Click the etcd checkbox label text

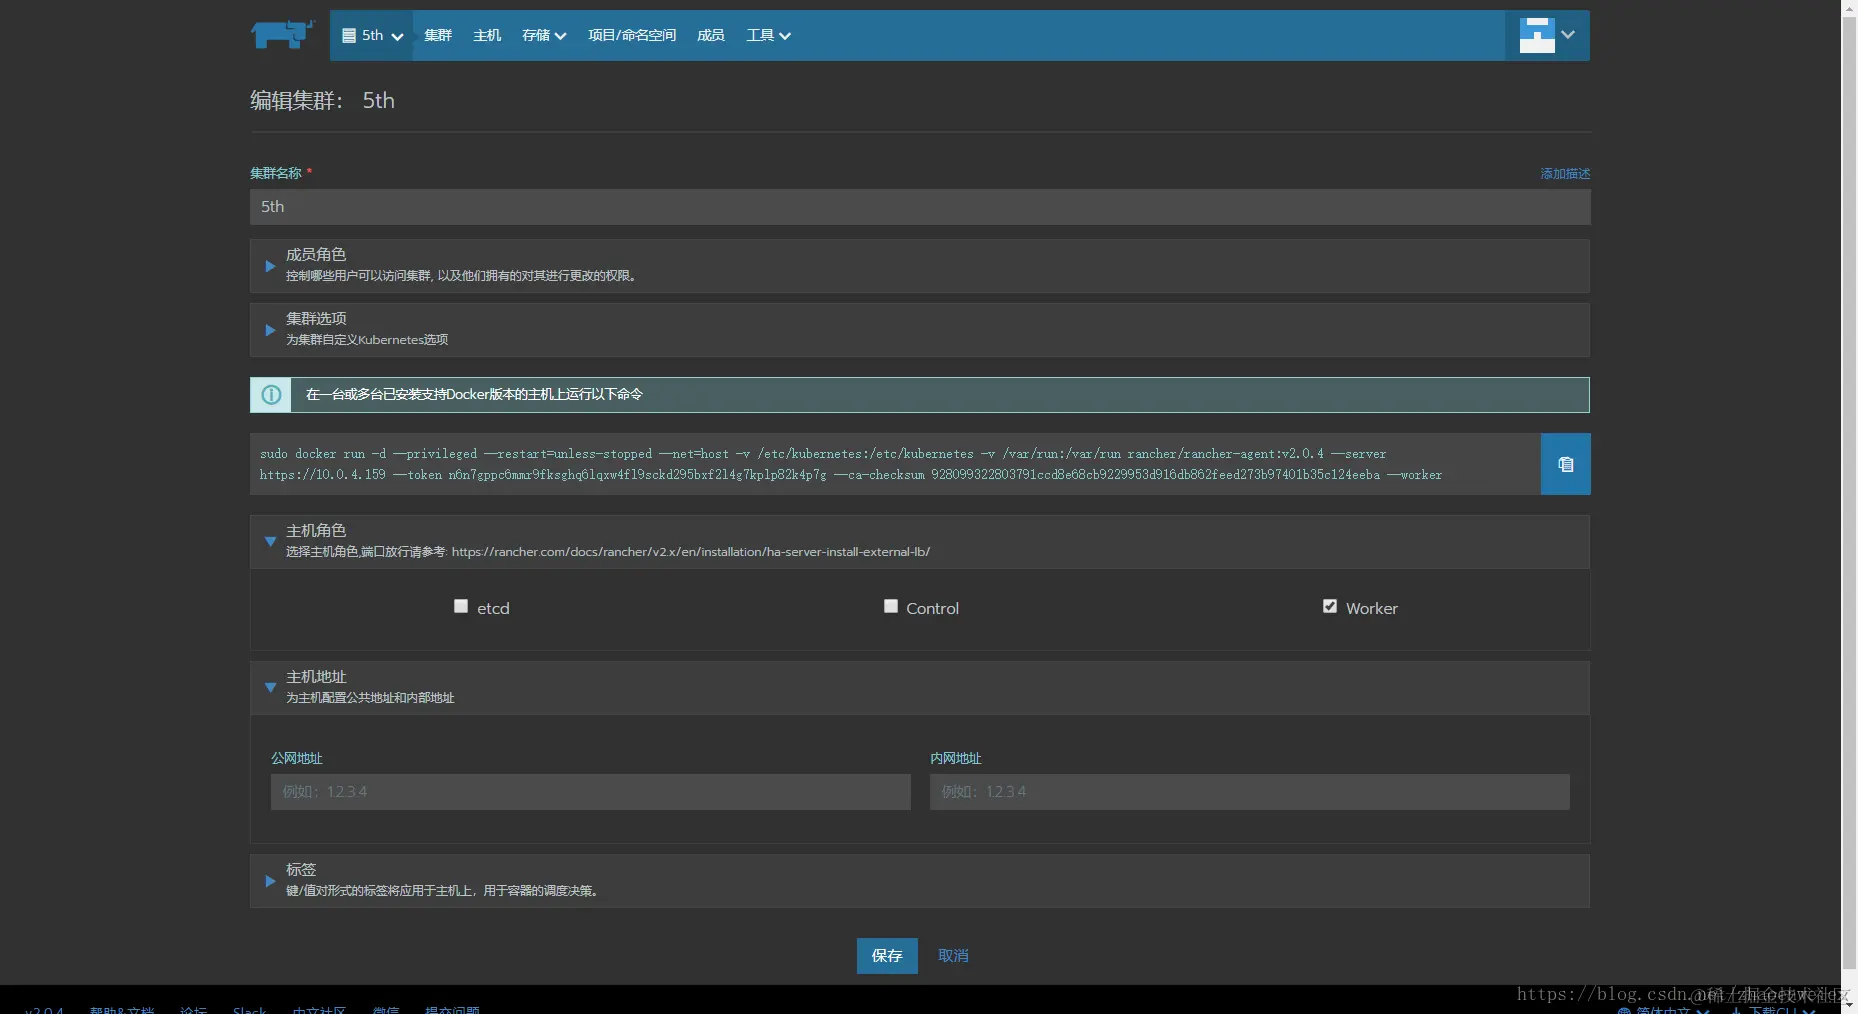(493, 608)
